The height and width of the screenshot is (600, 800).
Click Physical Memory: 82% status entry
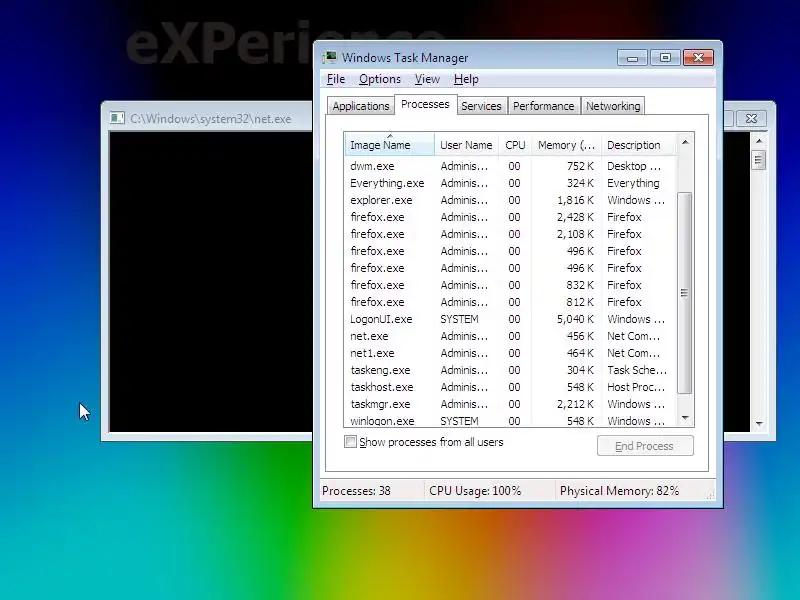point(619,491)
